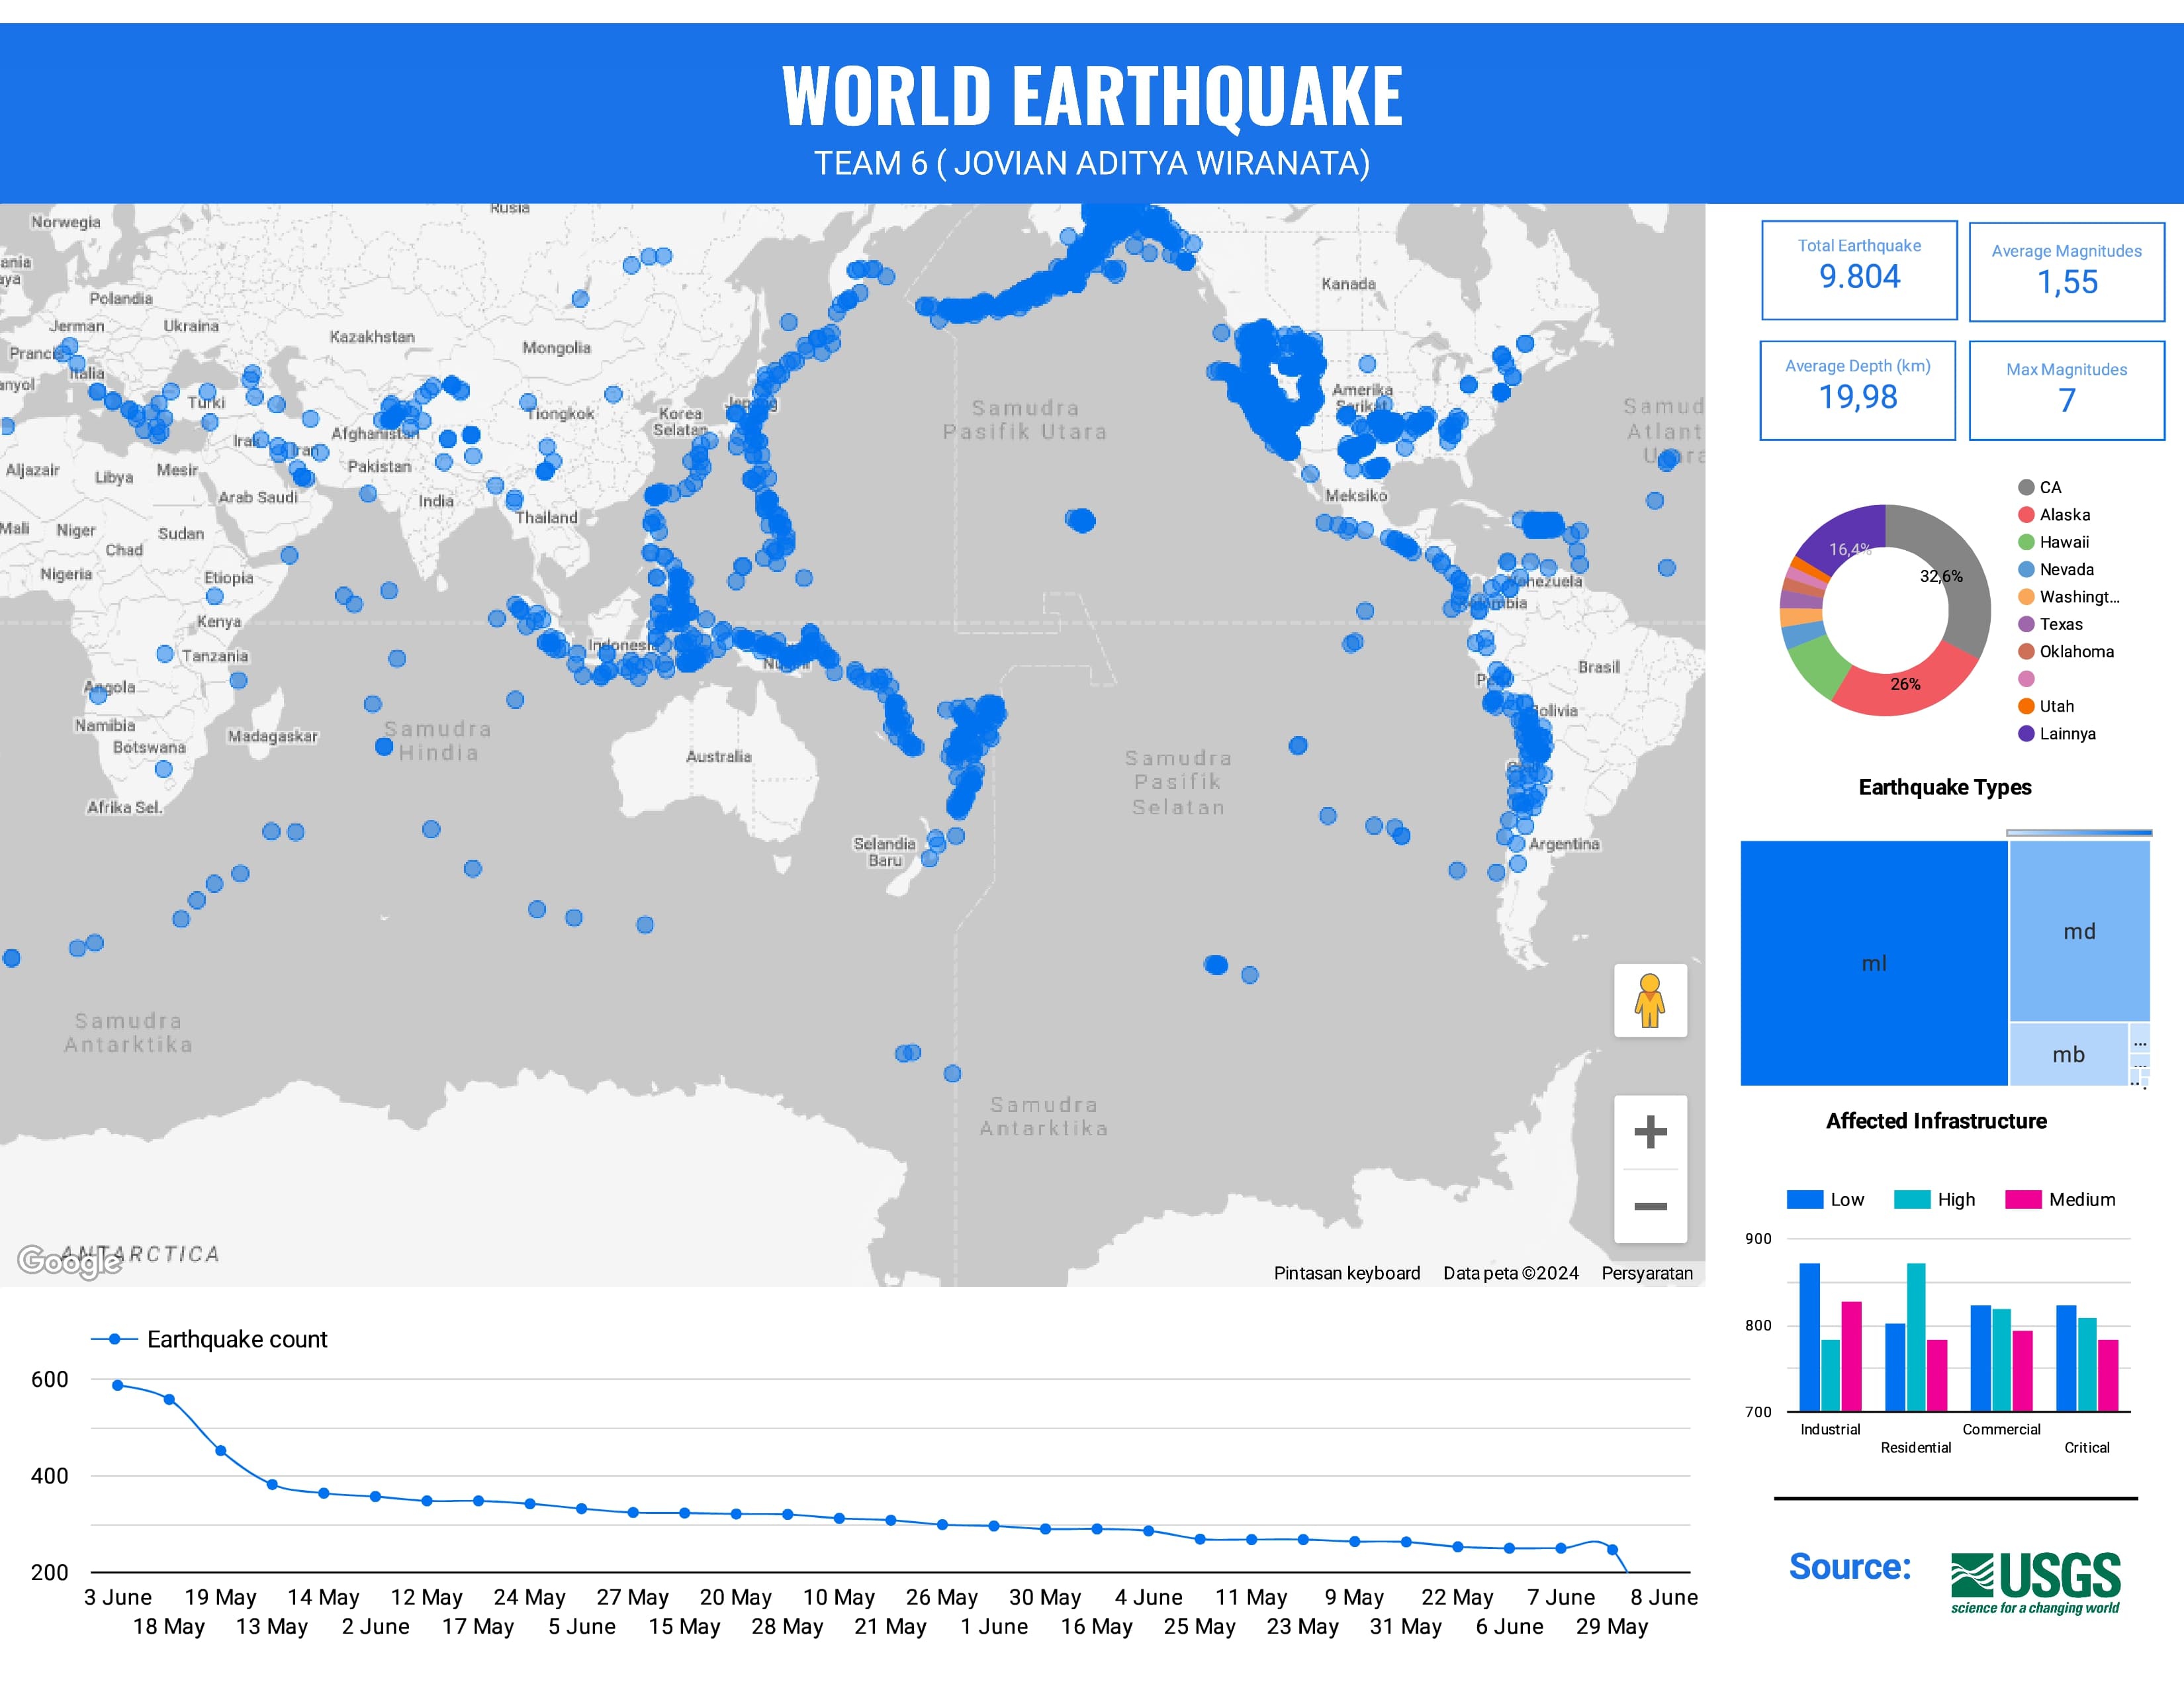2184x1688 pixels.
Task: Click the Earthquake count legend line marker
Action: pos(114,1339)
